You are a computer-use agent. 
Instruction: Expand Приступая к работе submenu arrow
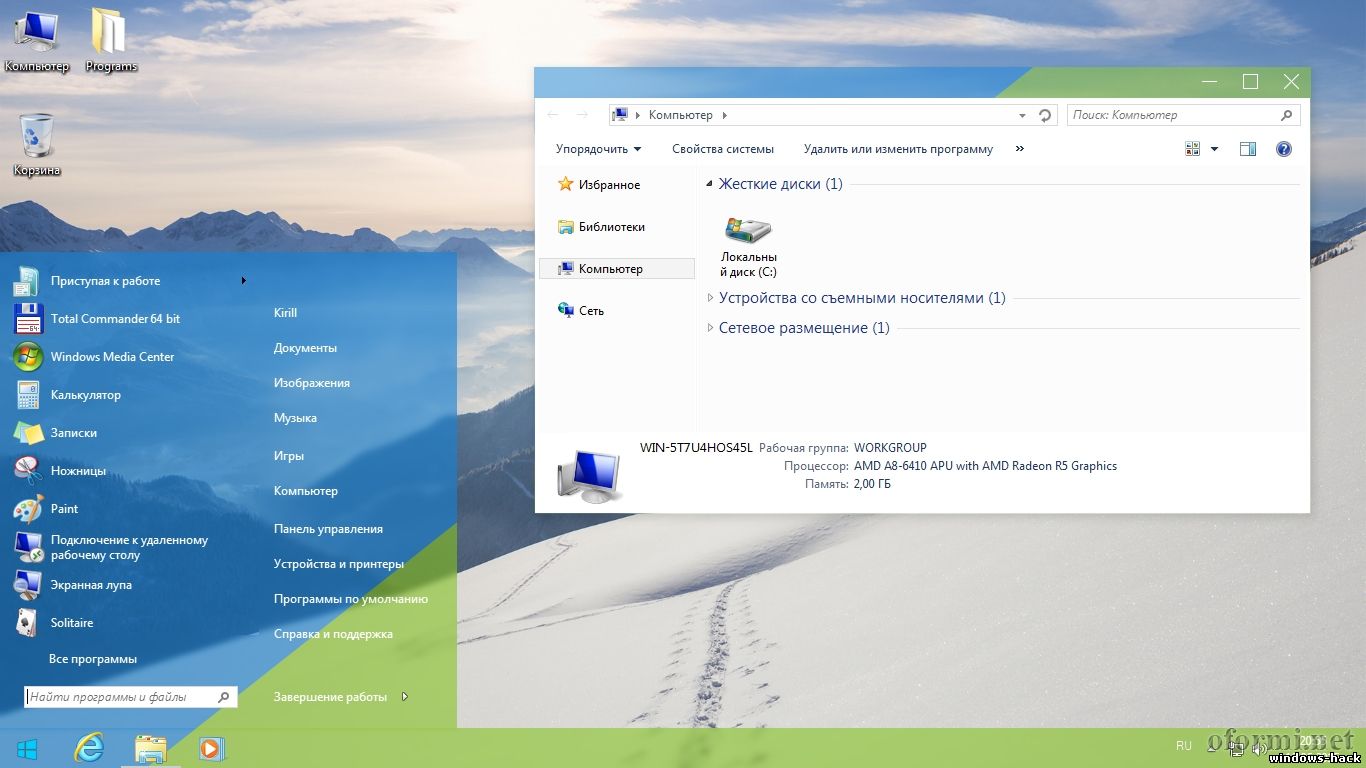pos(243,281)
